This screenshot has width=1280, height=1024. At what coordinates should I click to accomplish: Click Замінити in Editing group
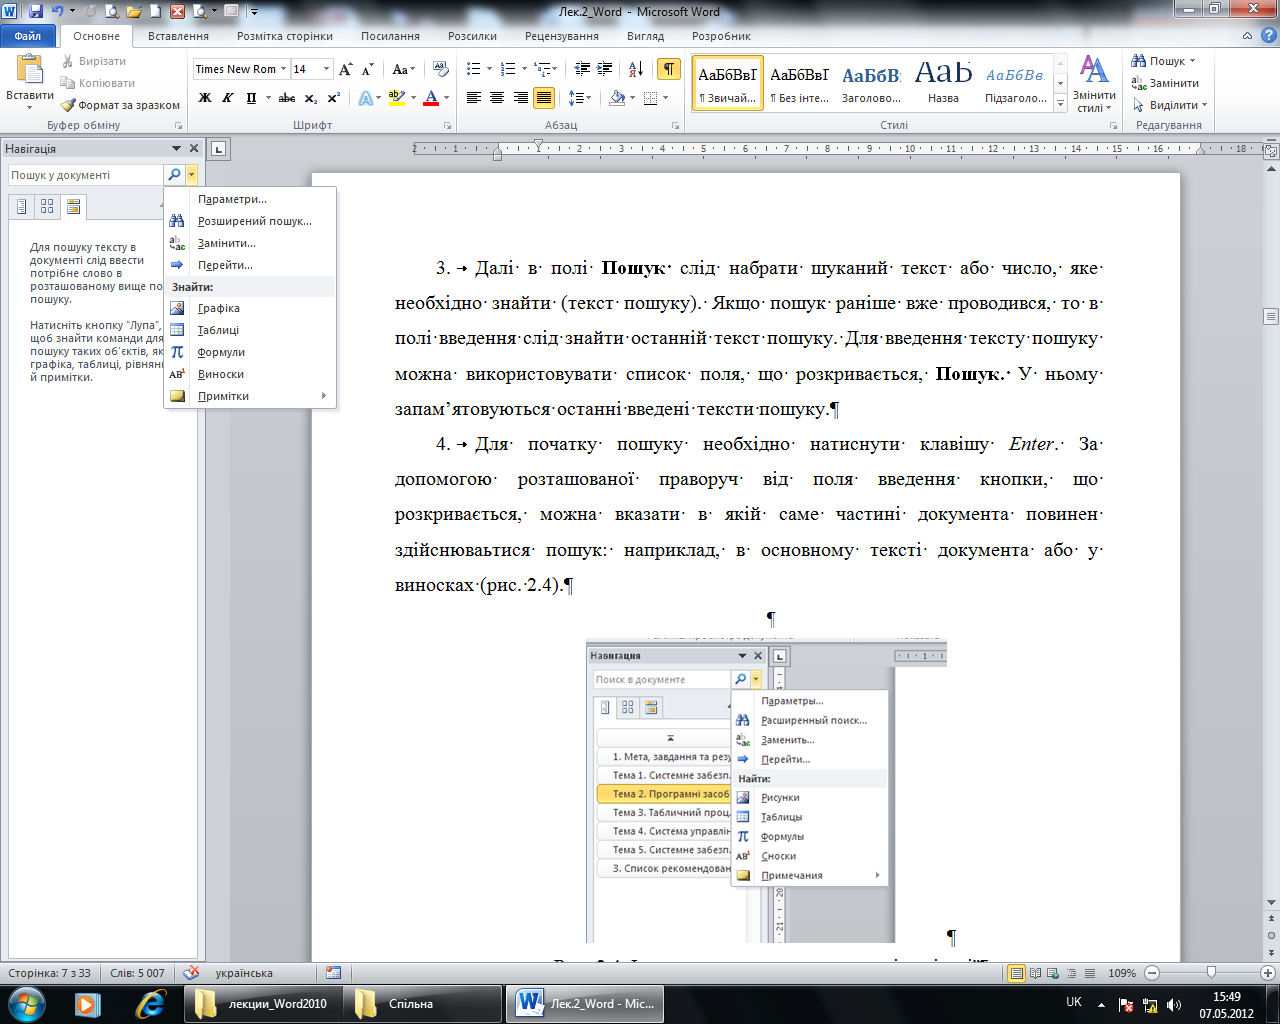[1165, 83]
